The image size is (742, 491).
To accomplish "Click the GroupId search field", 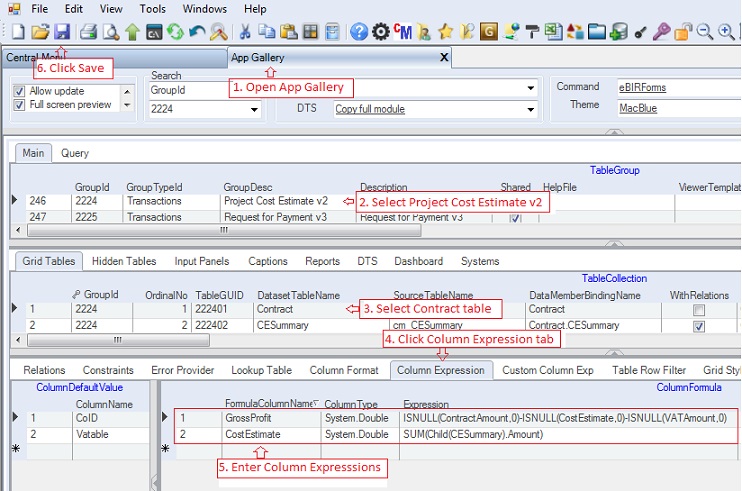I will pos(189,90).
